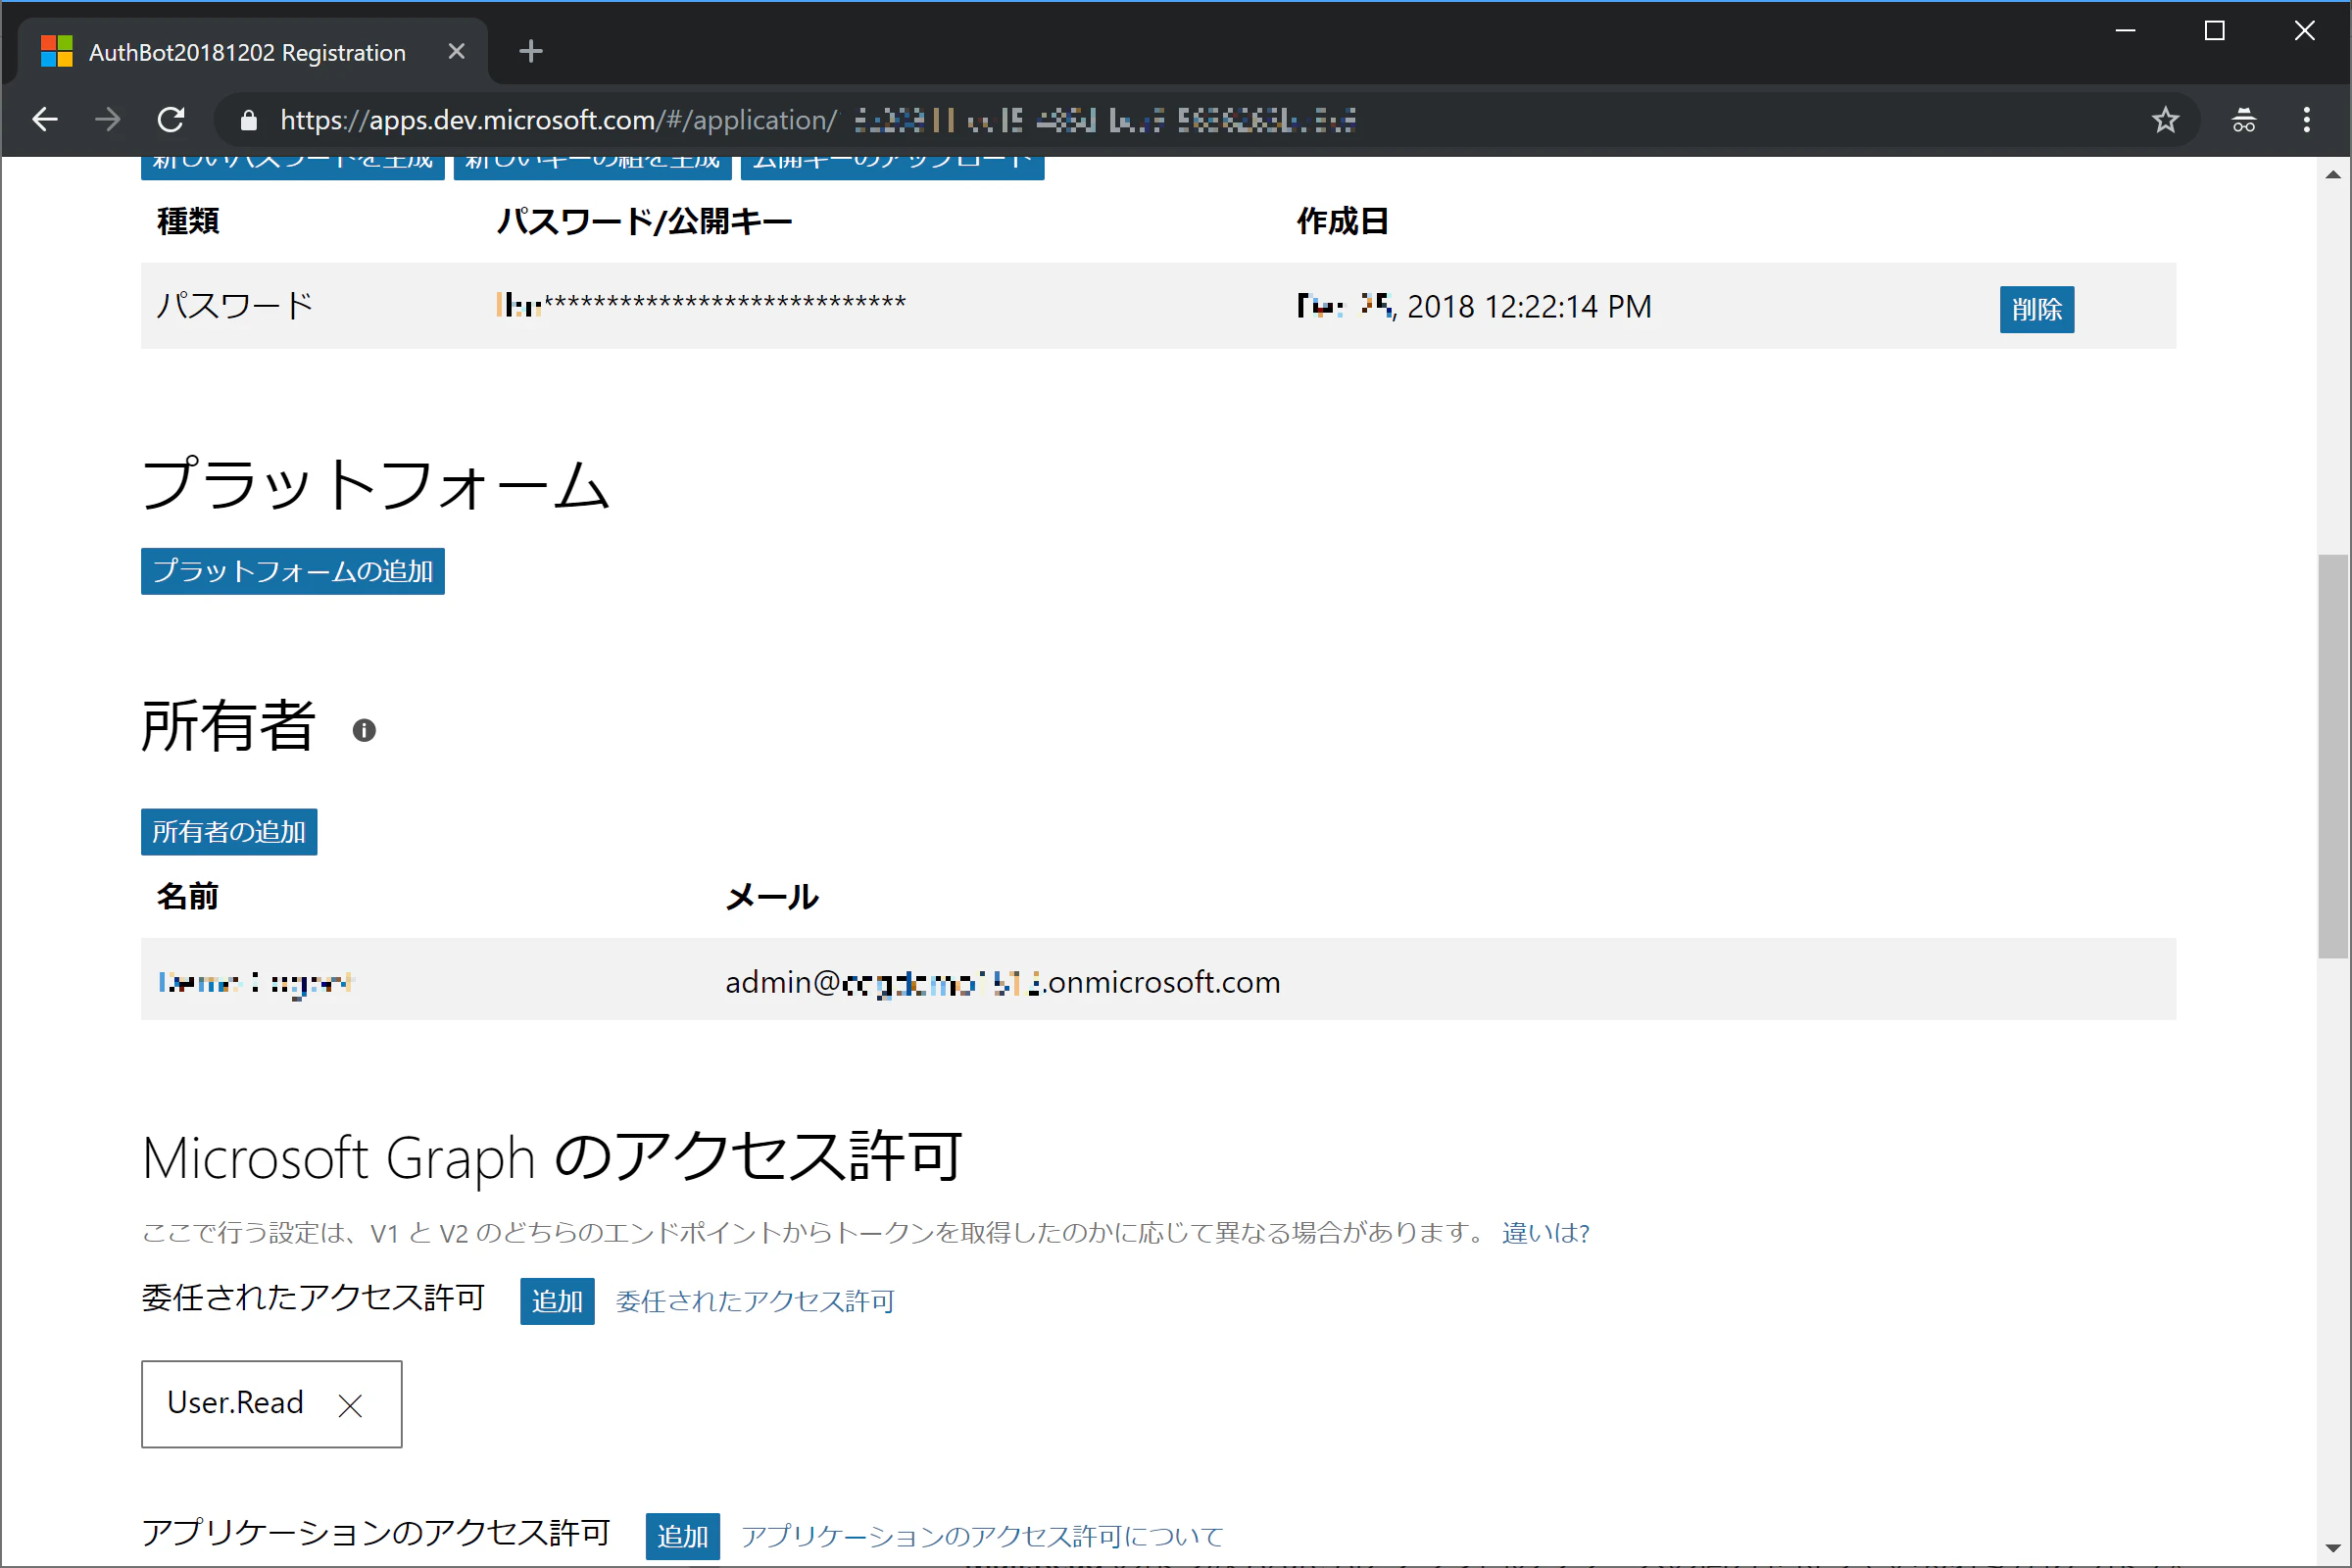Image resolution: width=2352 pixels, height=1568 pixels.
Task: Click the scrollbar up arrow
Action: [2333, 174]
